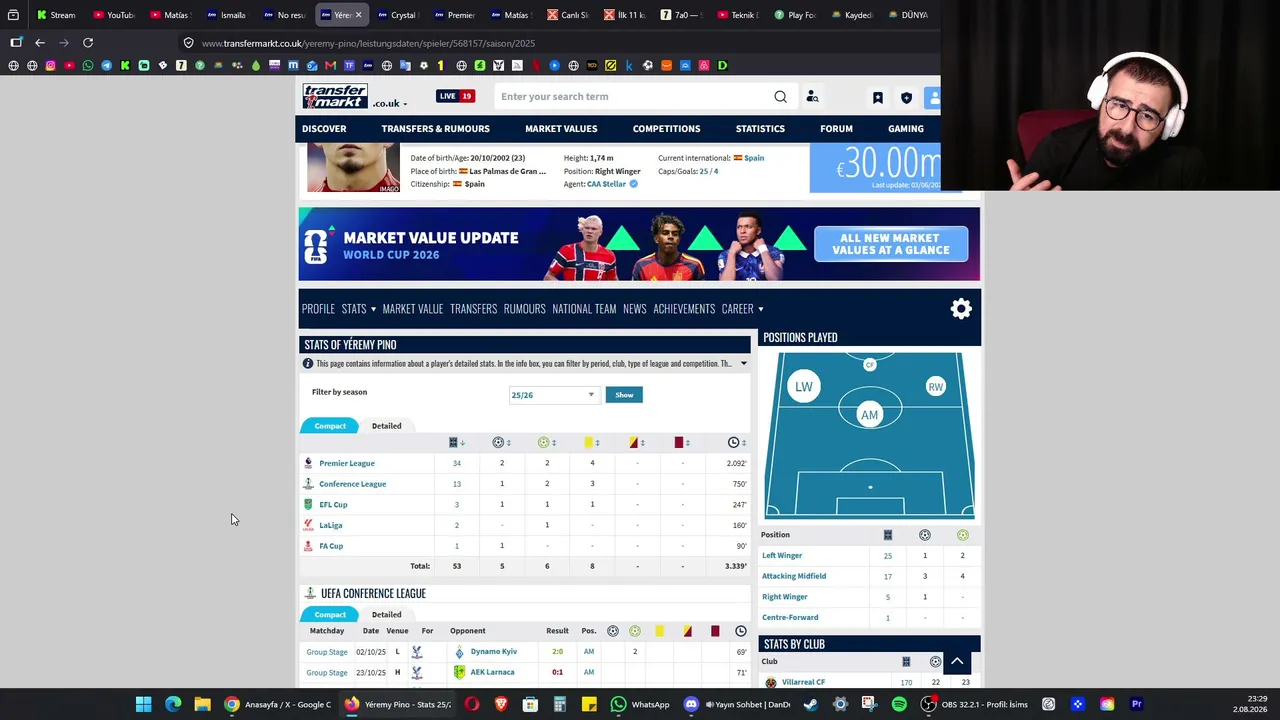
Task: Switch to Detailed view in stats table
Action: pyautogui.click(x=386, y=426)
